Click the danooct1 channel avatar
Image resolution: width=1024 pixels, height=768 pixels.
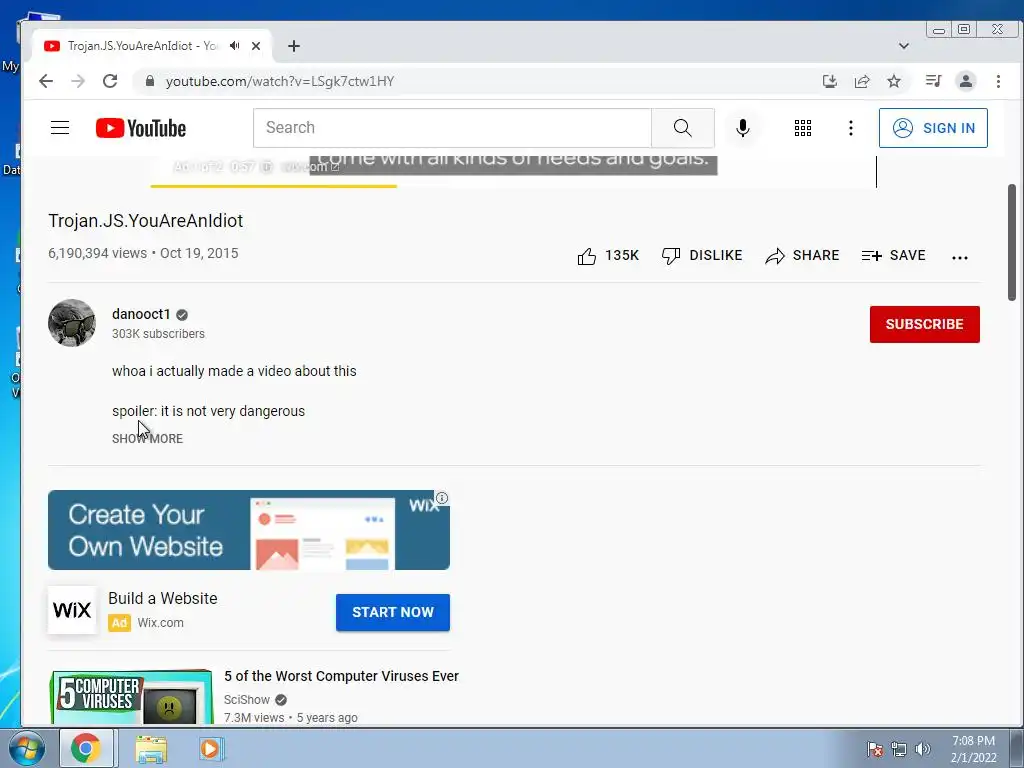72,323
